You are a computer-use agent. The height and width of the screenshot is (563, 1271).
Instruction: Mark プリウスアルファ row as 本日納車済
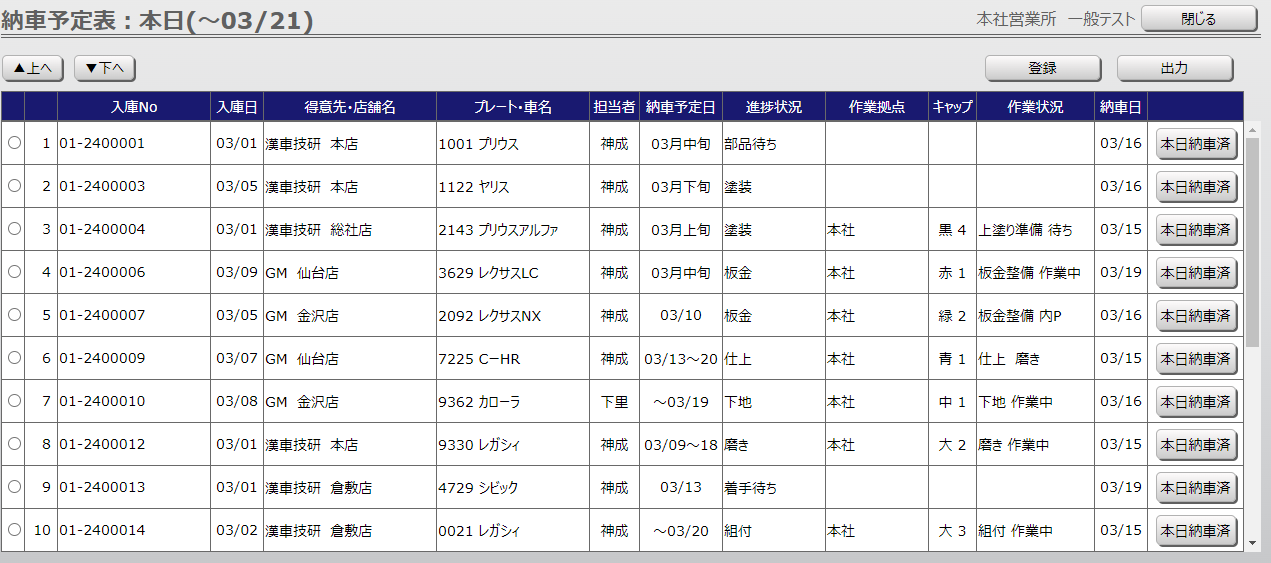1196,230
